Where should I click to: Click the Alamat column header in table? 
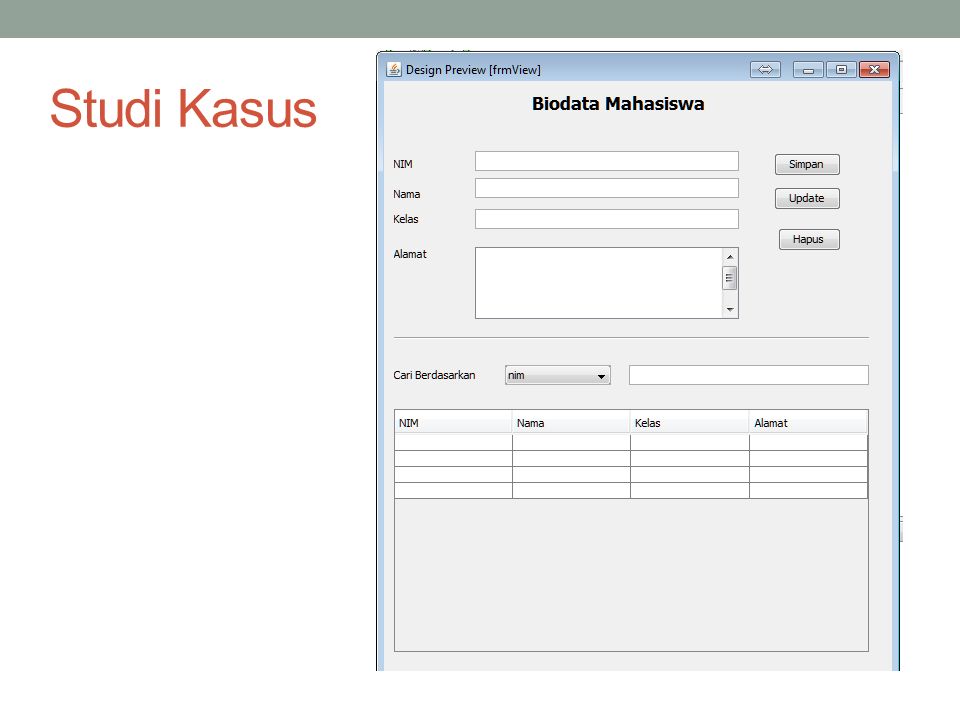point(808,423)
